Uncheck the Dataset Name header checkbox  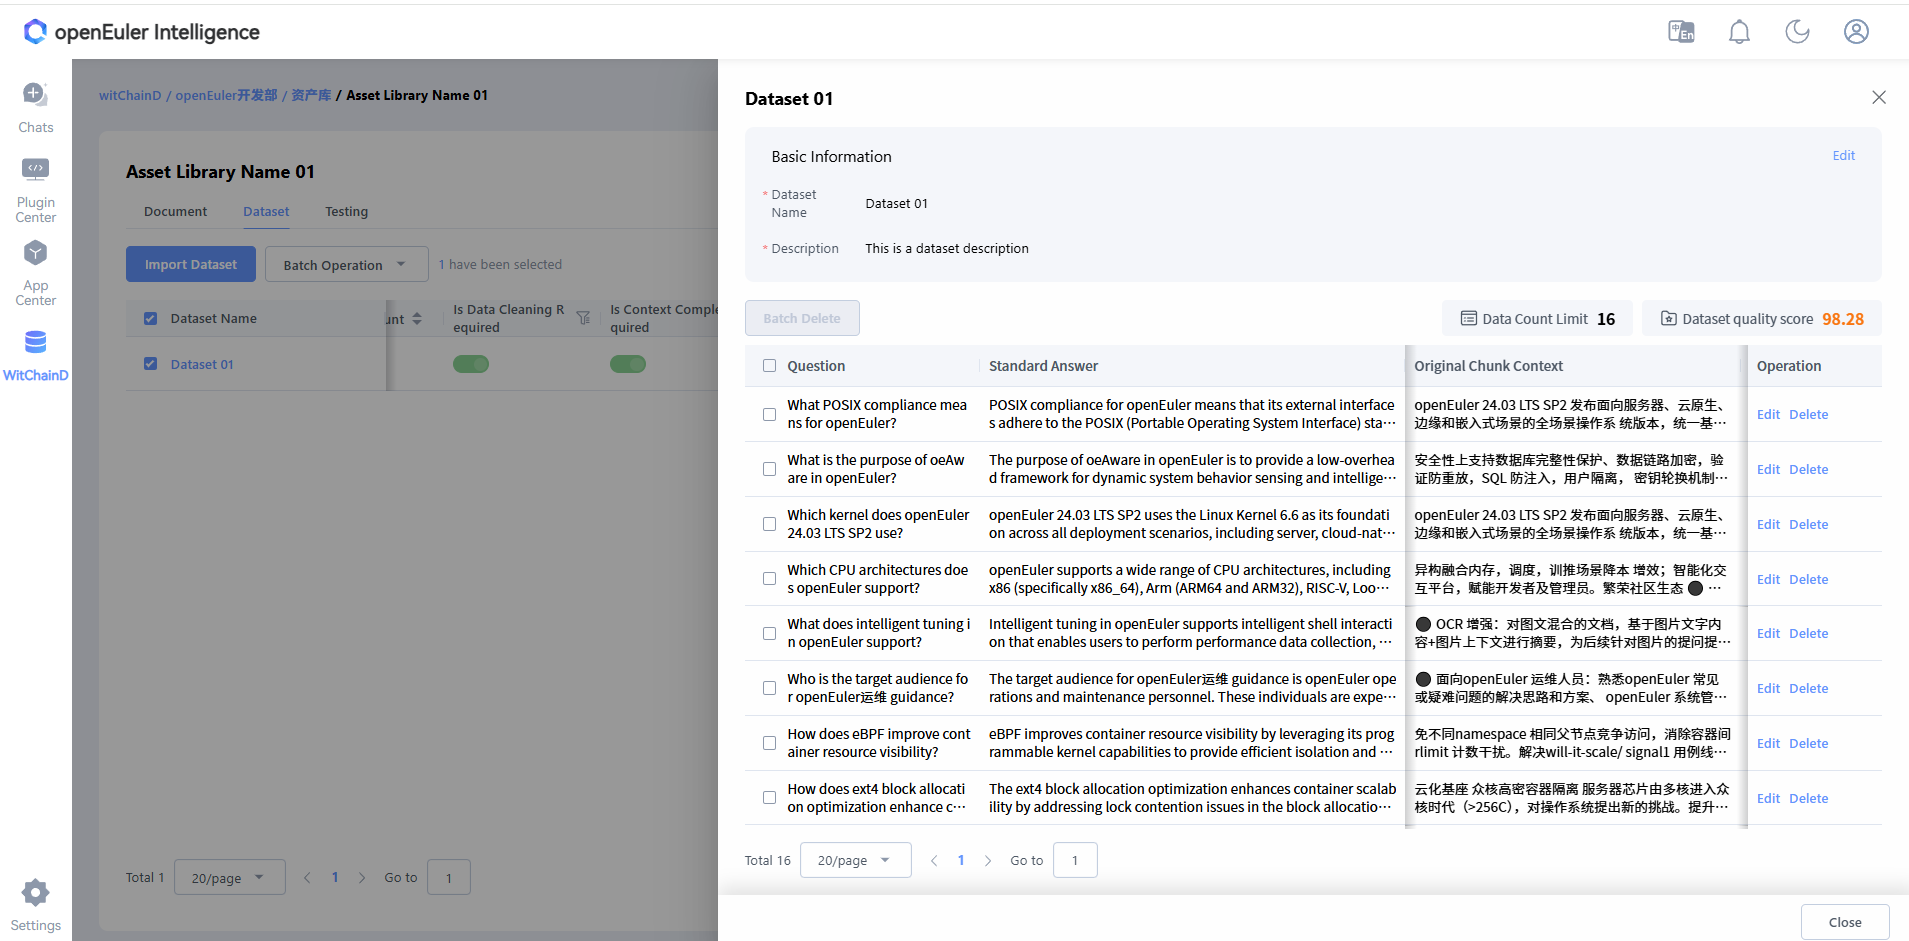click(150, 318)
